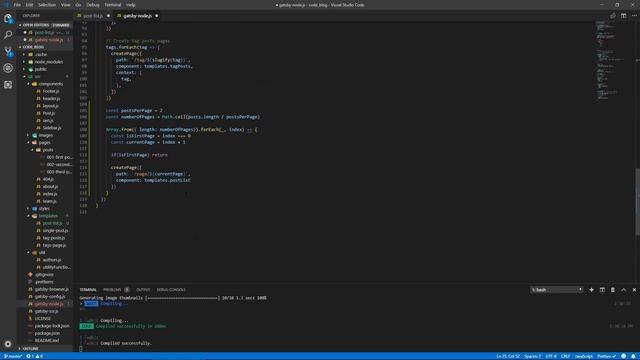This screenshot has width=640, height=360.
Task: Open the Source Control view
Action: pyautogui.click(x=8, y=51)
